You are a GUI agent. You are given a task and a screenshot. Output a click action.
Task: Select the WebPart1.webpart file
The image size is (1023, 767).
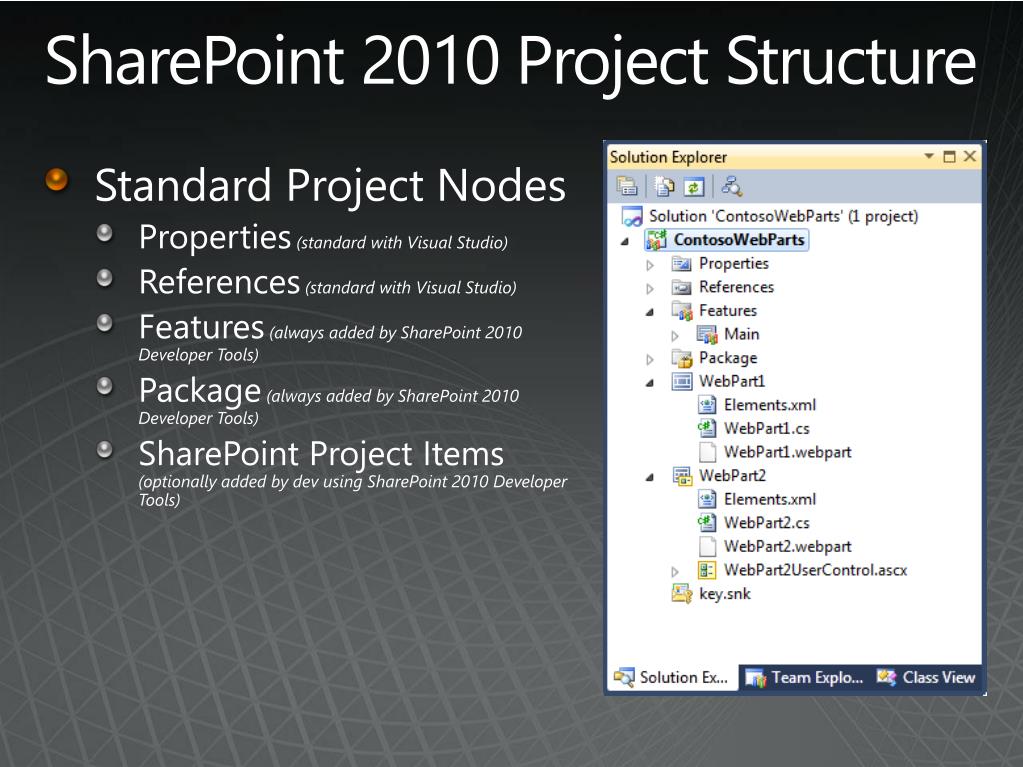click(x=787, y=452)
